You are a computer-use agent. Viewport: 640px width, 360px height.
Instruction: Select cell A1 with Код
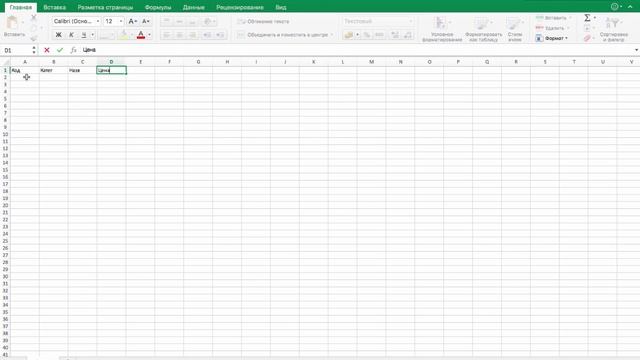click(25, 70)
